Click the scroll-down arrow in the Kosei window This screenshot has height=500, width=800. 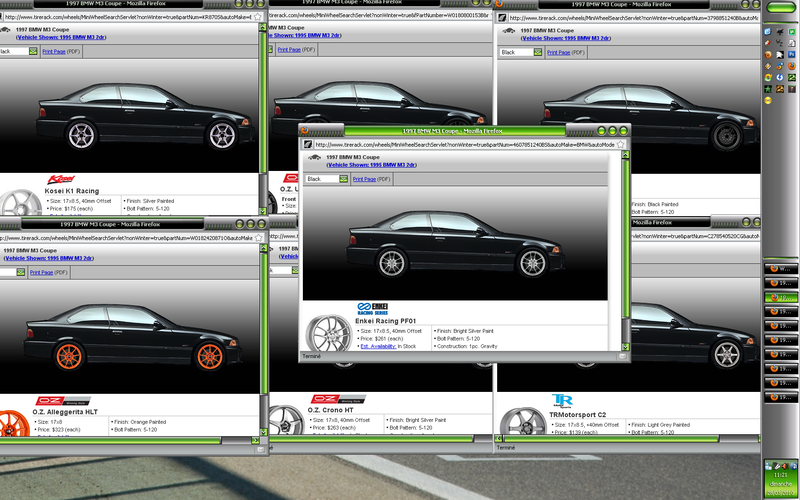click(263, 211)
